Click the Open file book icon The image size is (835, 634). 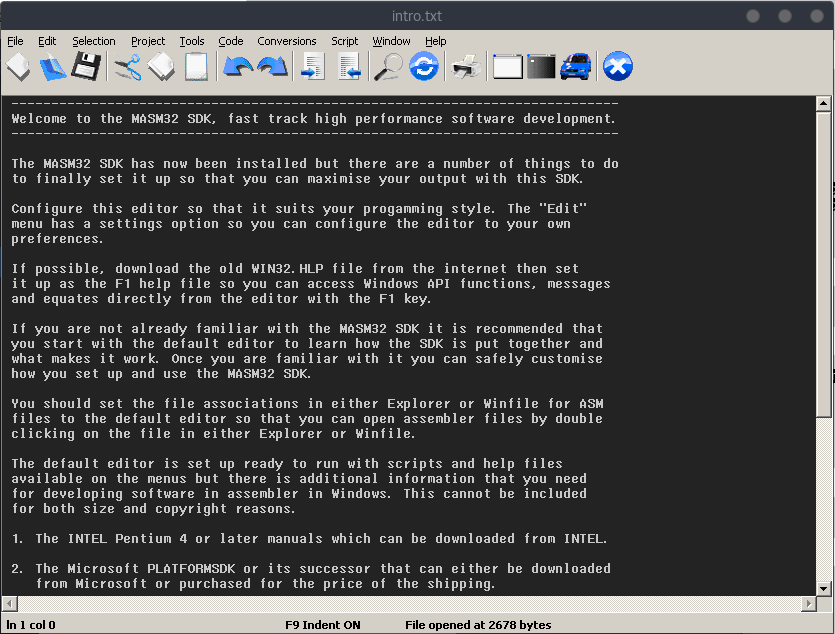(53, 67)
